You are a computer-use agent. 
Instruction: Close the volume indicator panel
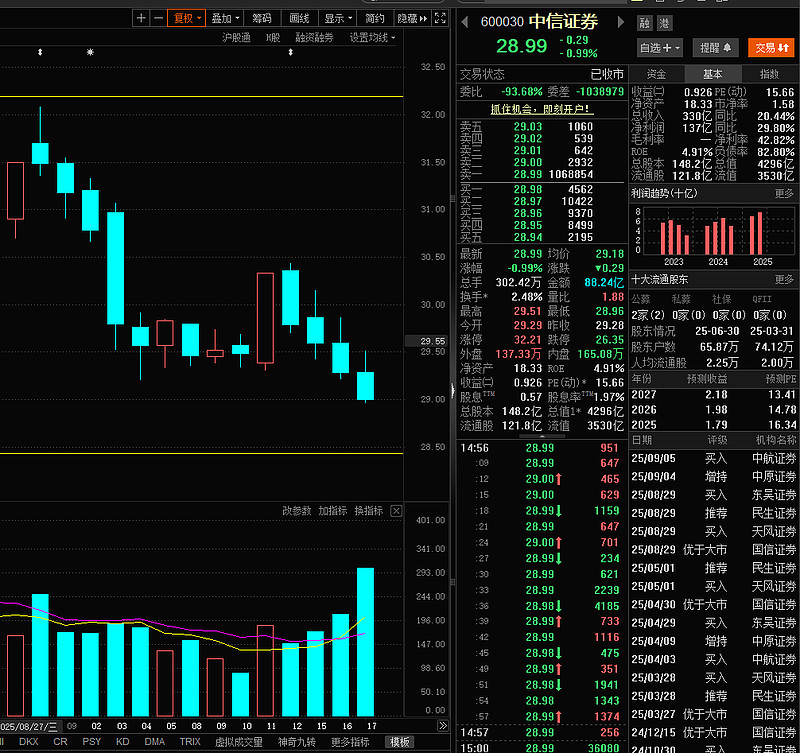pos(396,511)
